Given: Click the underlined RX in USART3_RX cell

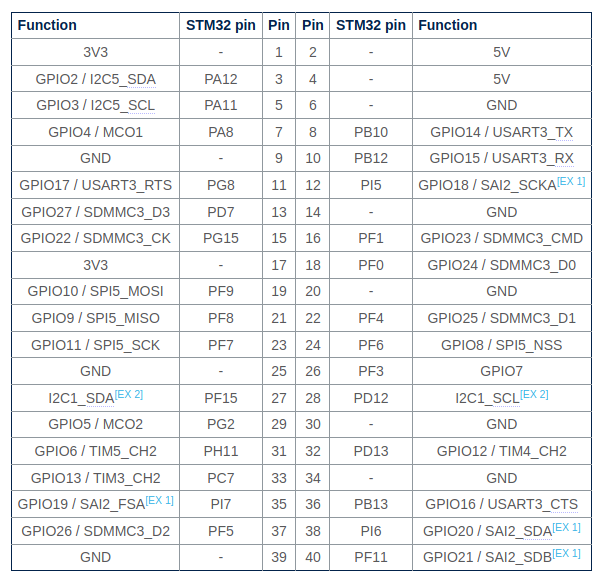Looking at the screenshot, I should (564, 159).
